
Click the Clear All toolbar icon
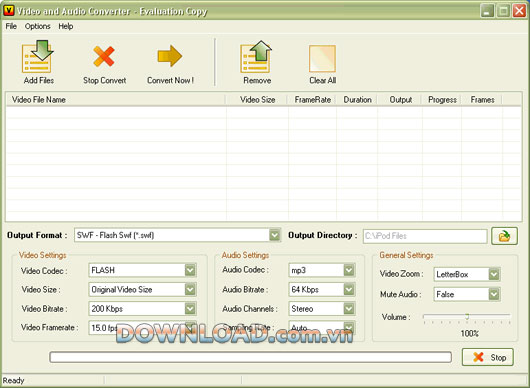pos(322,58)
